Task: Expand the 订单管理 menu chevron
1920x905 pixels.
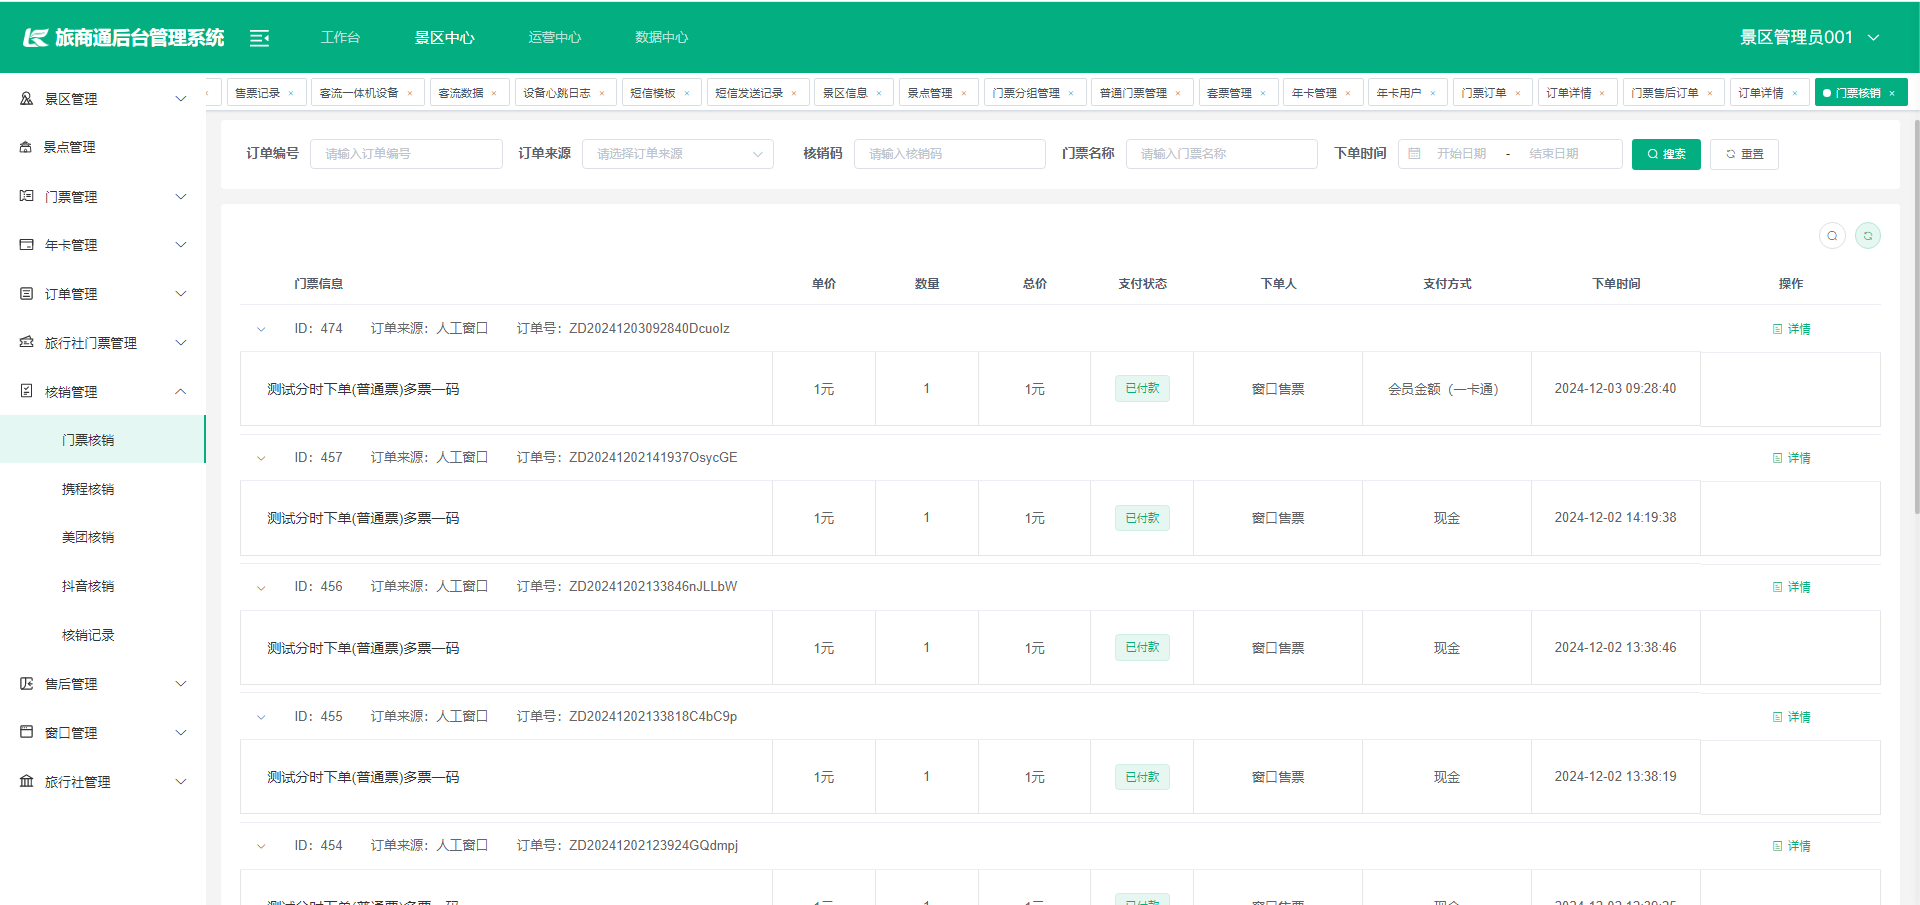Action: click(181, 294)
